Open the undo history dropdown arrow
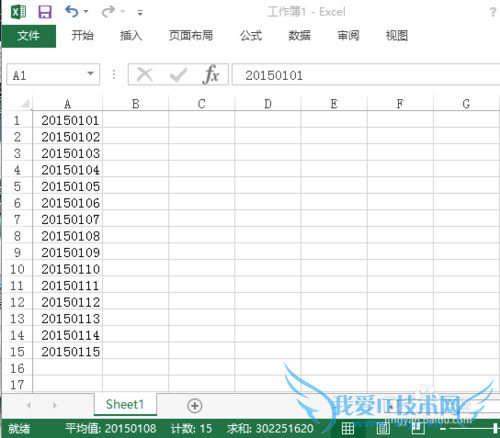This screenshot has height=438, width=500. [86, 12]
